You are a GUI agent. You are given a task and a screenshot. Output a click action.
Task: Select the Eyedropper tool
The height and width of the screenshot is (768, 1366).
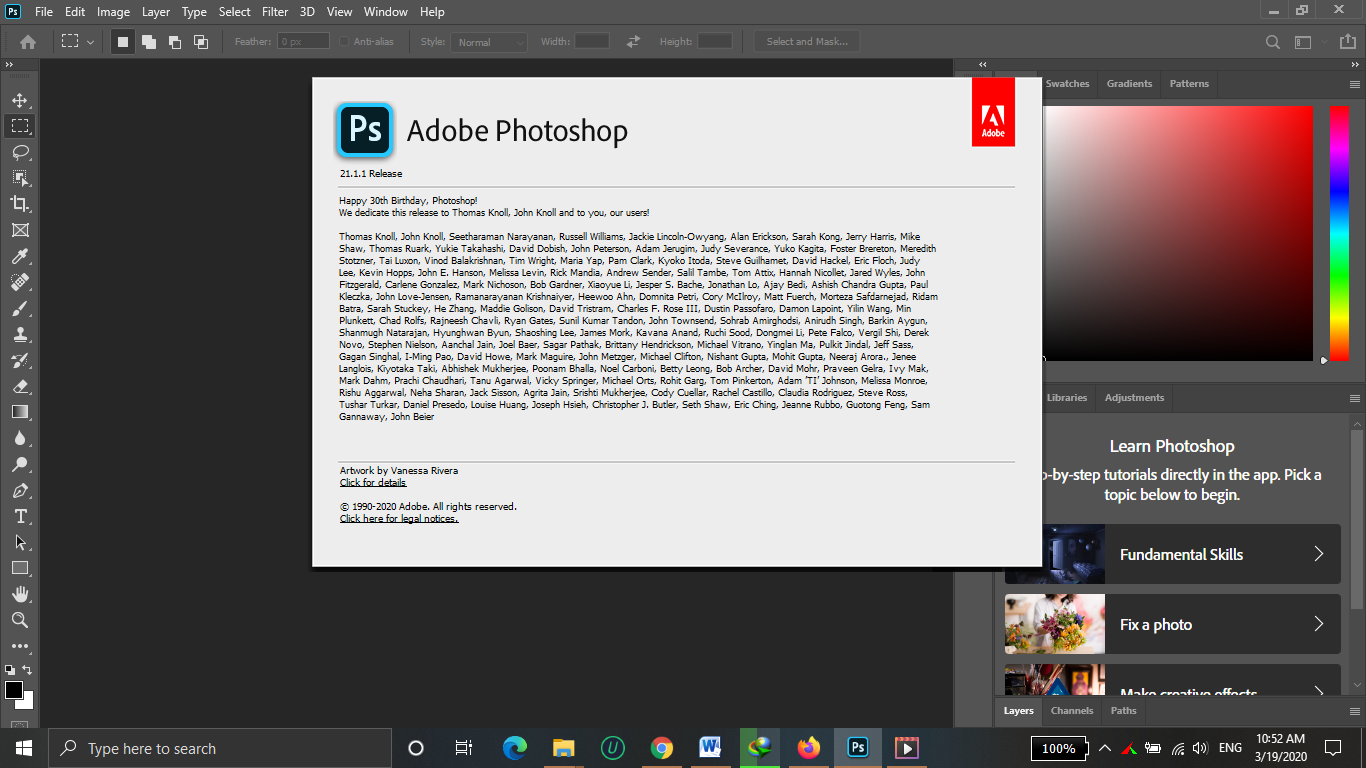pos(20,256)
